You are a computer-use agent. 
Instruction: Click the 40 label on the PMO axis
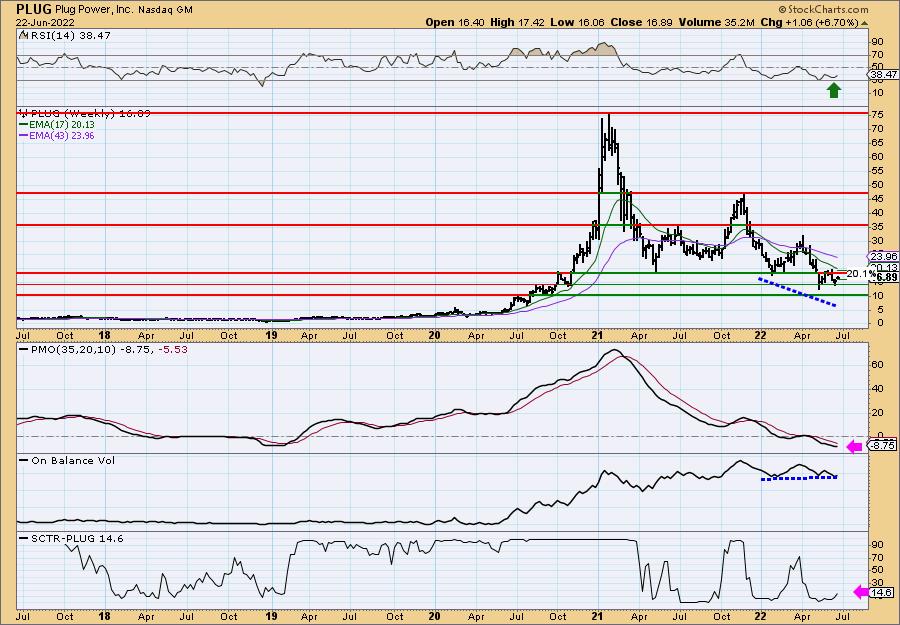point(876,388)
